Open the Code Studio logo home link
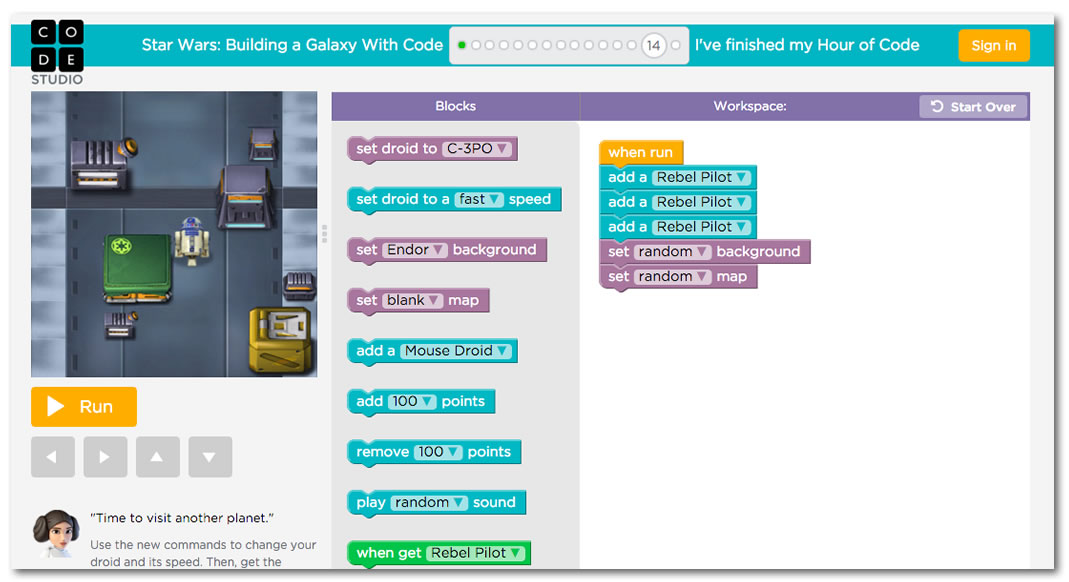The width and height of the screenshot is (1069, 582). [x=57, y=52]
